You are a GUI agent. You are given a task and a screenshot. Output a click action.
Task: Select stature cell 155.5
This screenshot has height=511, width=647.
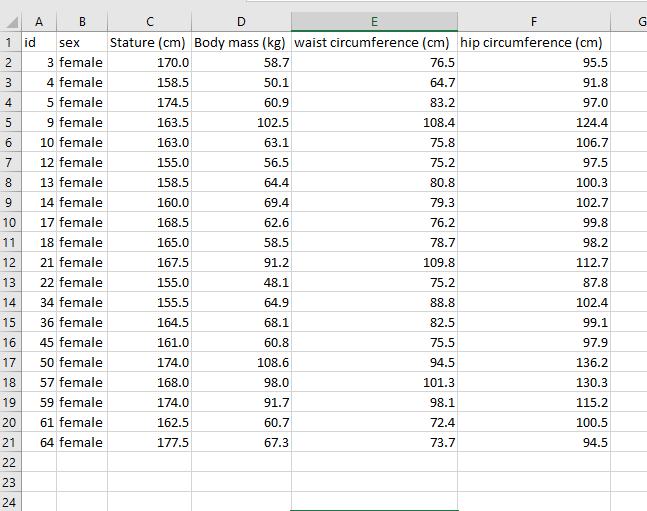coord(149,302)
